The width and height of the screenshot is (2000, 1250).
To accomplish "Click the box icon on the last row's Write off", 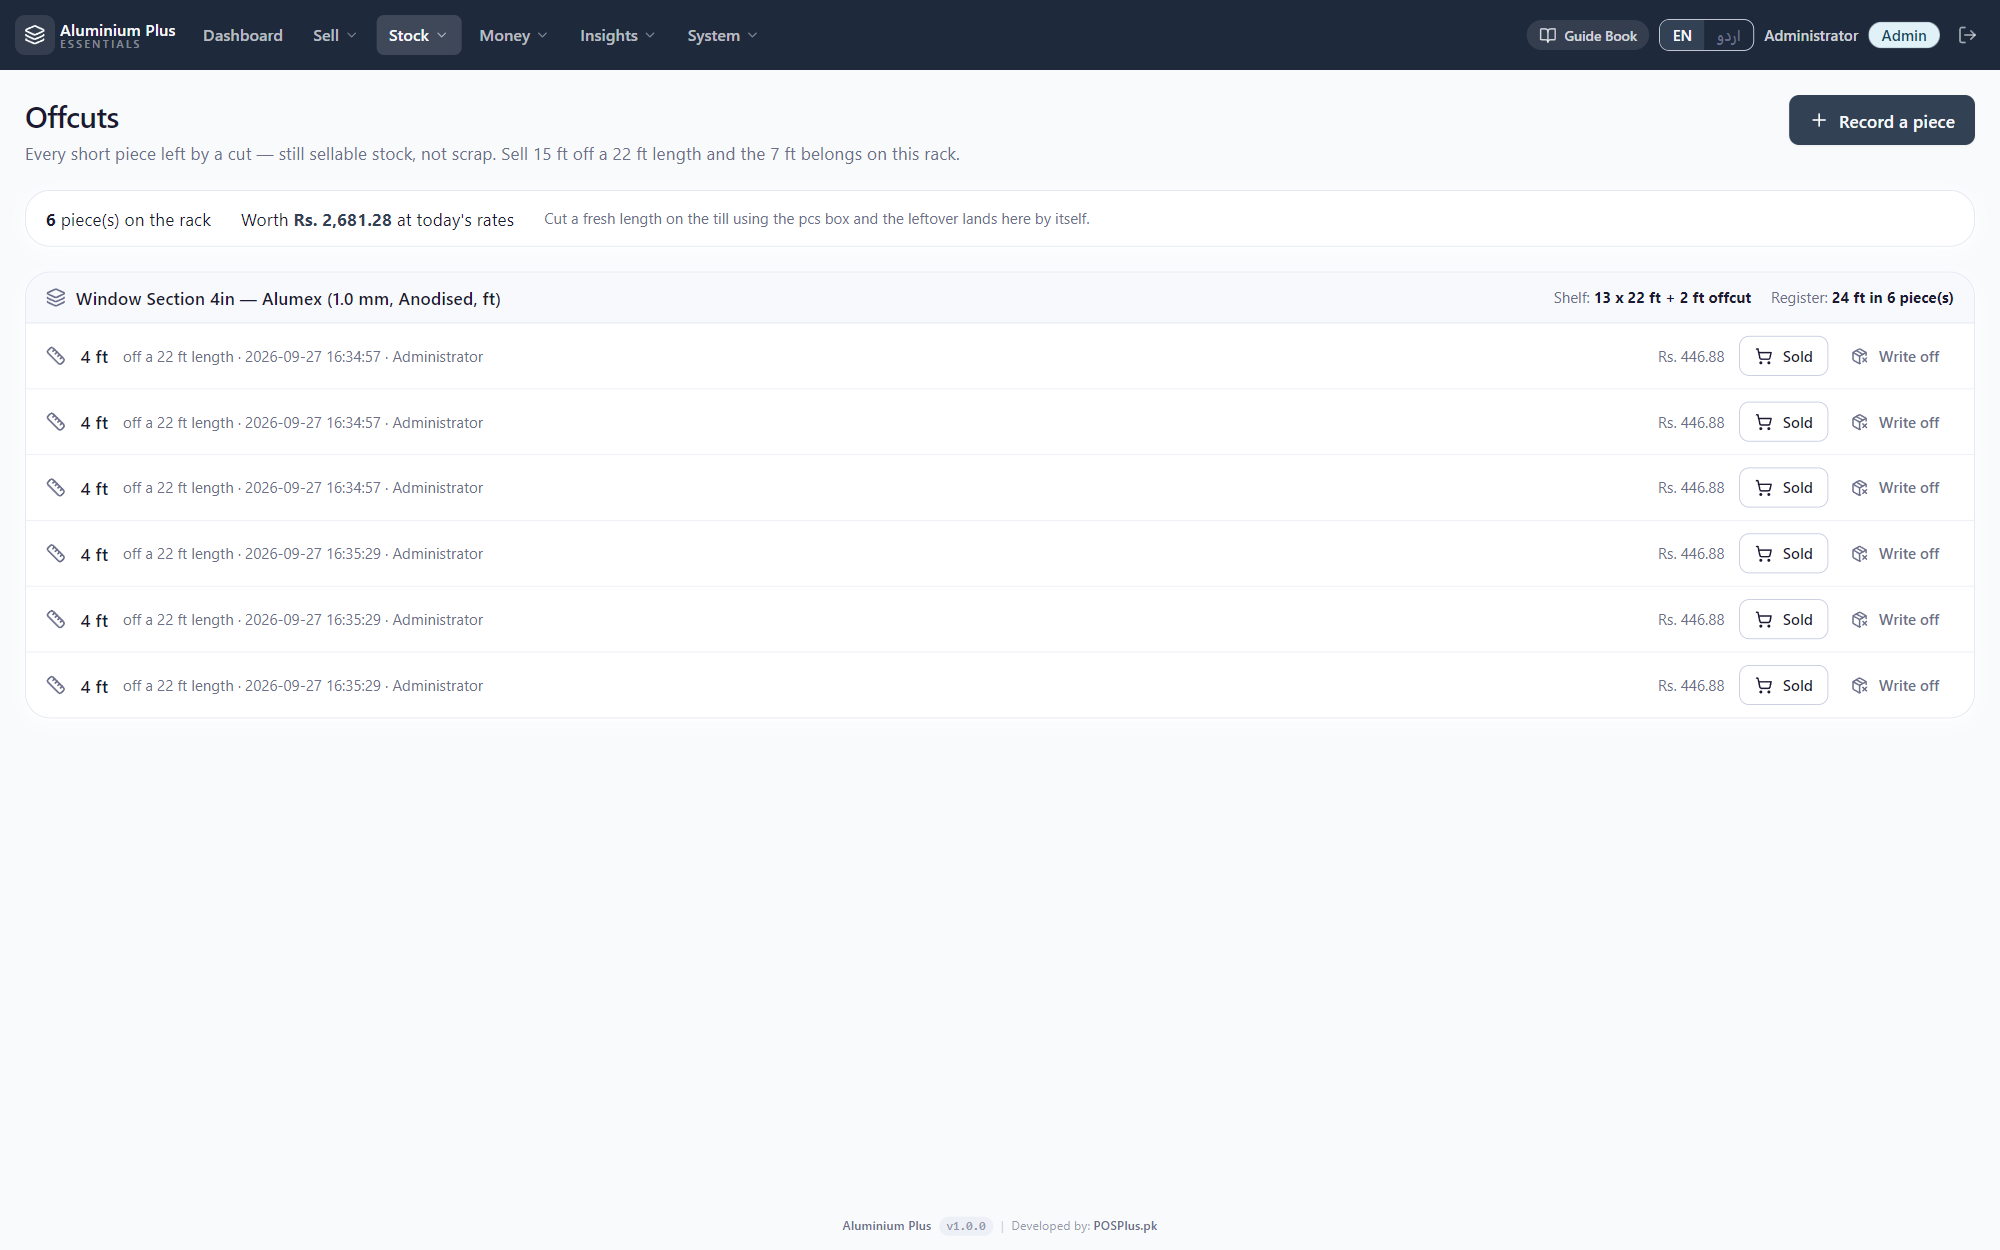I will point(1860,686).
